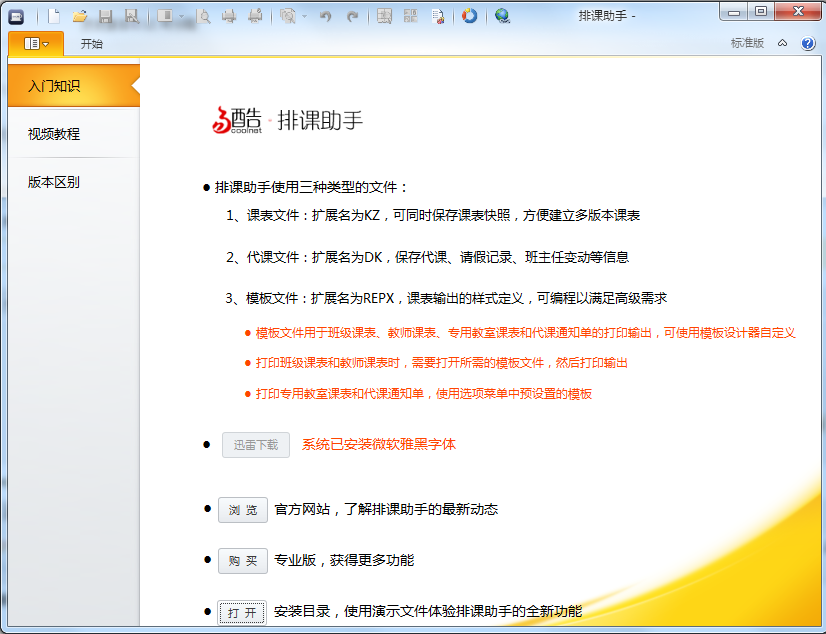Select the 入门知识 sidebar item
Screen dimensions: 826x634
click(54, 86)
